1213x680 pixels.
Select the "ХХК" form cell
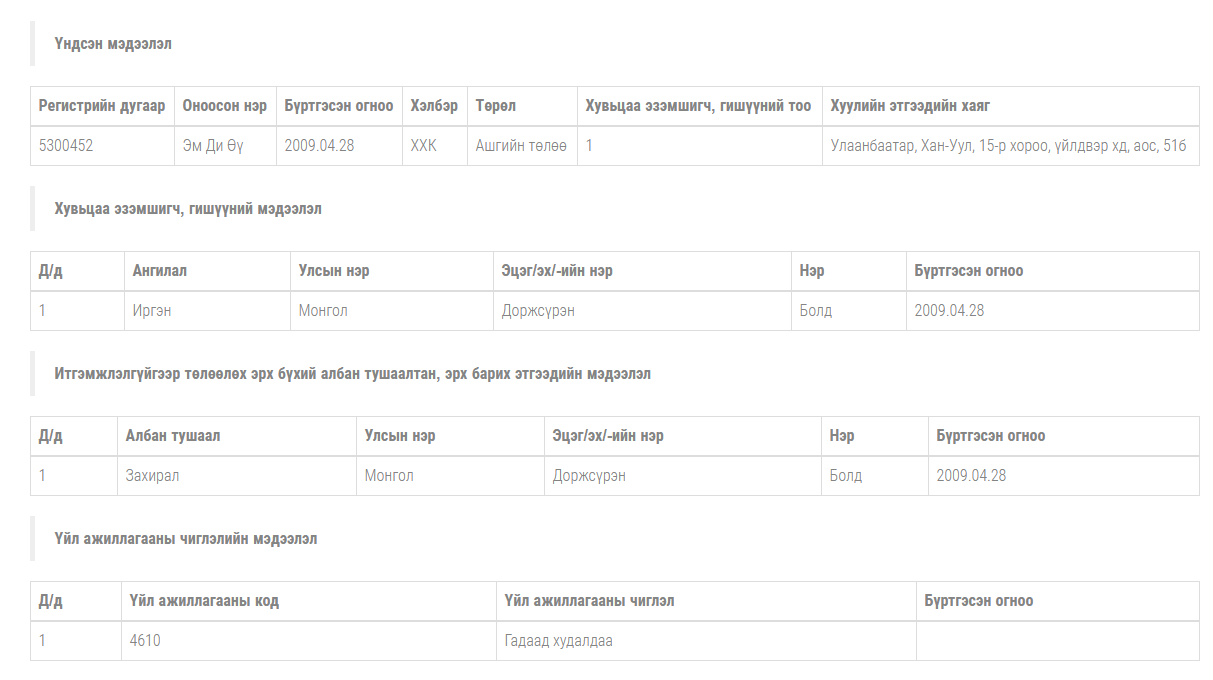click(x=424, y=146)
